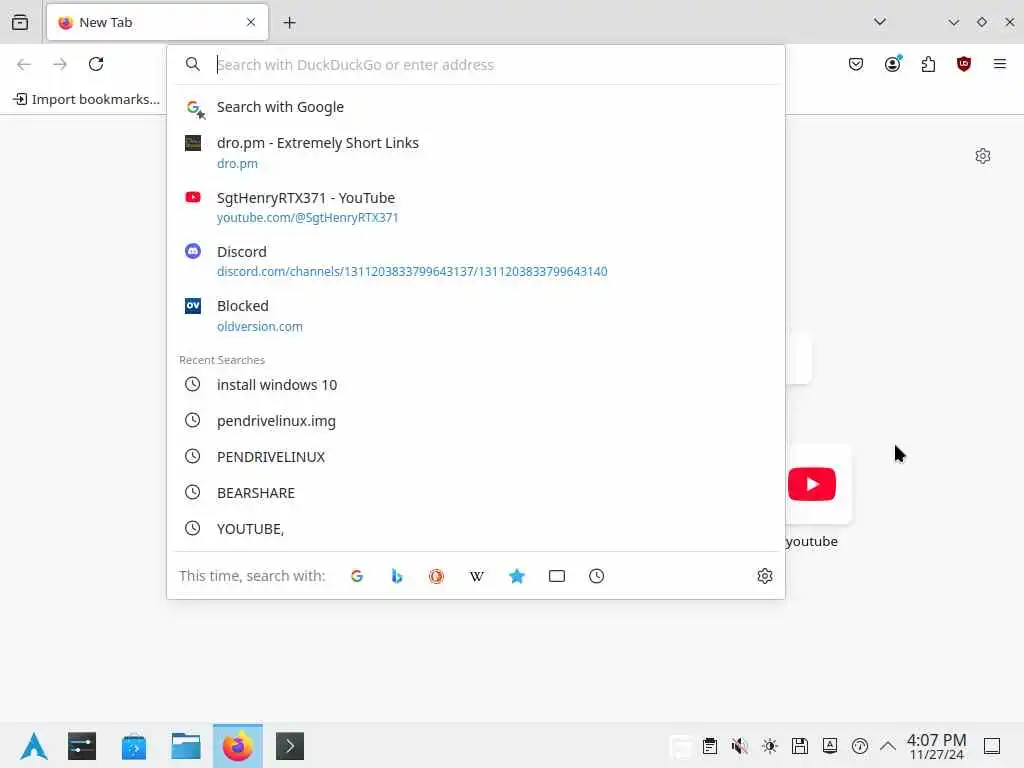Image resolution: width=1024 pixels, height=768 pixels.
Task: Click Import bookmarks in bookmarks toolbar
Action: 86,99
